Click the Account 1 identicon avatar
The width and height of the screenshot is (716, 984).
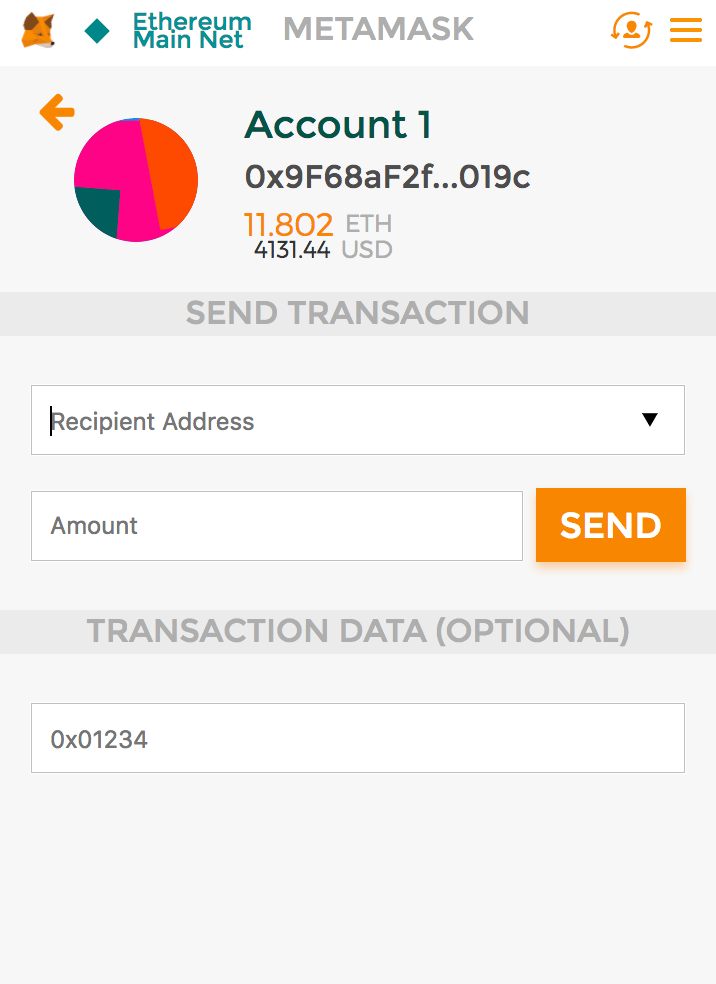tap(136, 179)
